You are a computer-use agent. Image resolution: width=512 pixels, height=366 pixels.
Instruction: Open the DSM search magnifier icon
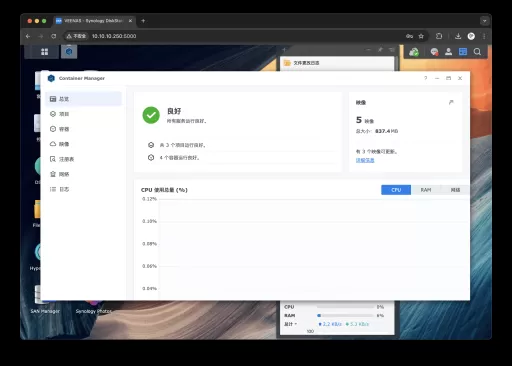click(x=477, y=52)
